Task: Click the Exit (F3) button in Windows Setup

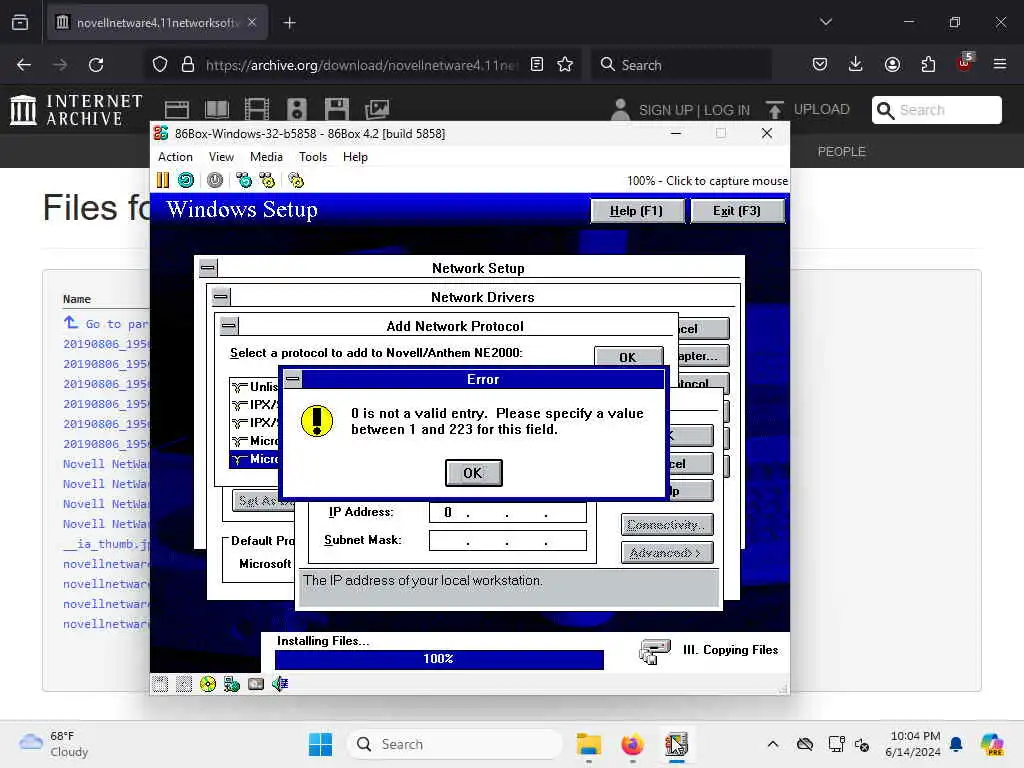Action: coord(737,211)
